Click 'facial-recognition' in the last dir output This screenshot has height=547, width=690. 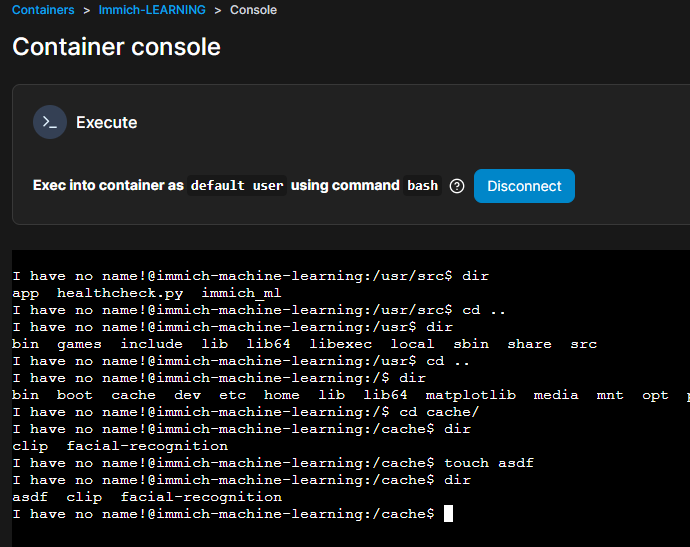coord(201,497)
